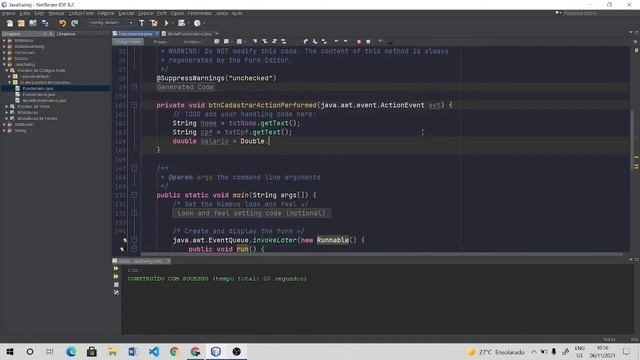Select the Código-Fonte editor view button
Image resolution: width=640 pixels, height=360 pixels.
coord(128,42)
